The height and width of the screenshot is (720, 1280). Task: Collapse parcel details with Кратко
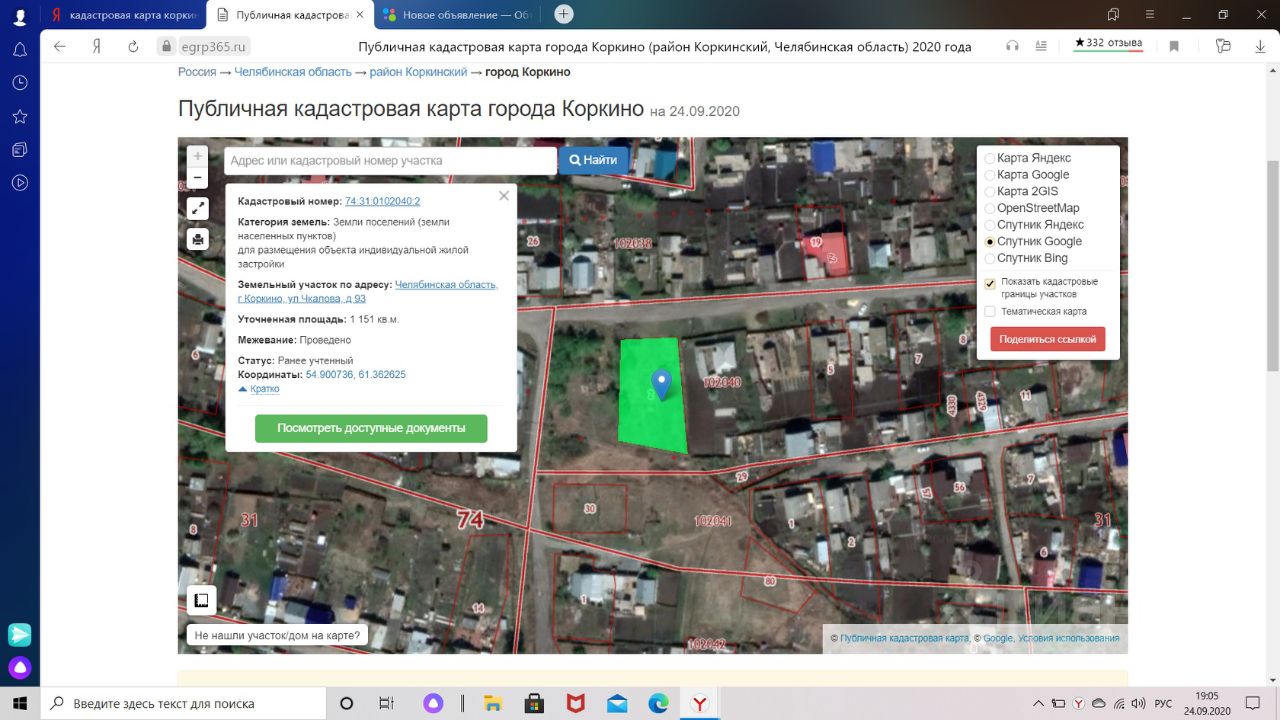tap(264, 389)
